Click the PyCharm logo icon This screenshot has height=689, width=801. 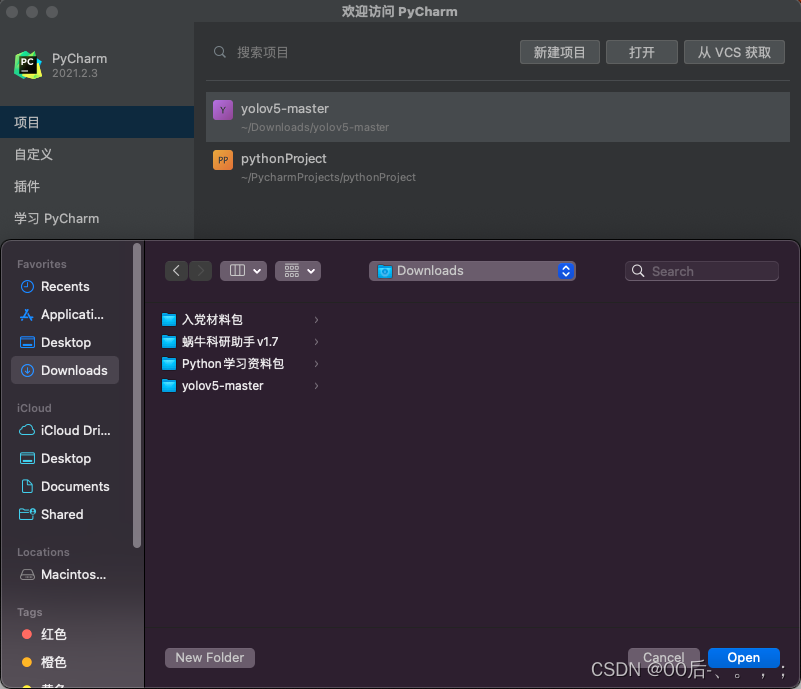coord(28,65)
